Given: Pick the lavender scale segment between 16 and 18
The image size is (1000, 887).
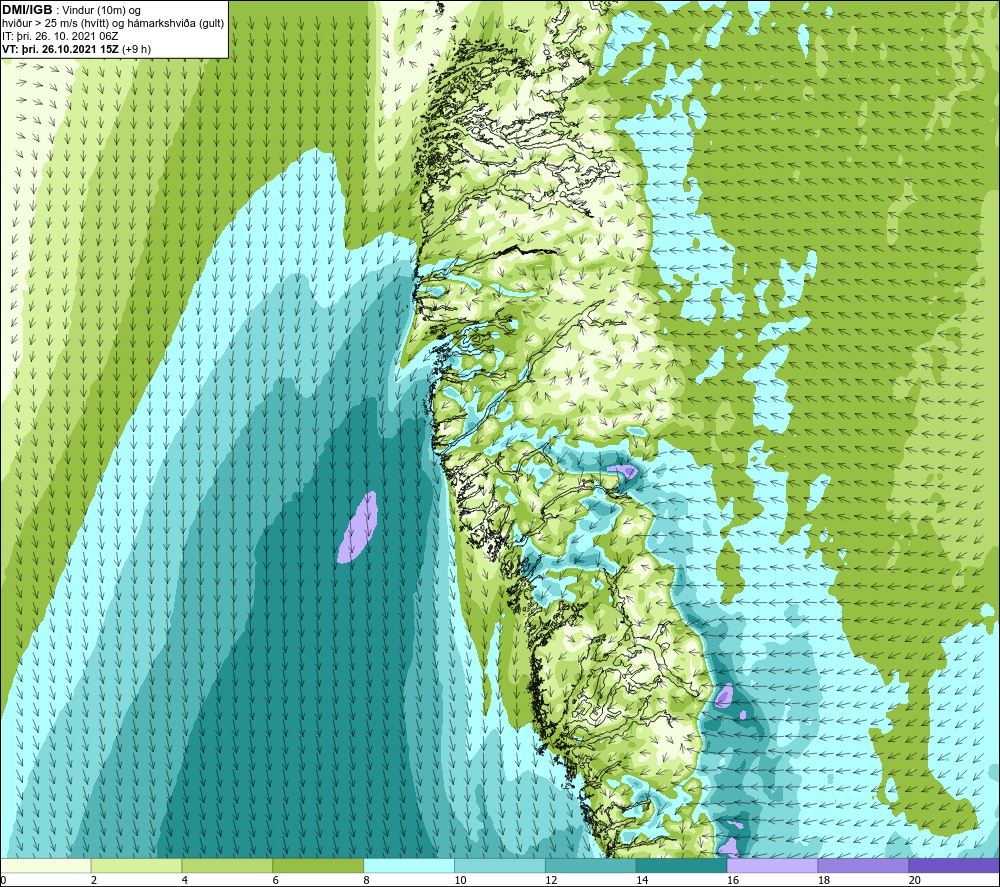Looking at the screenshot, I should click(x=772, y=865).
